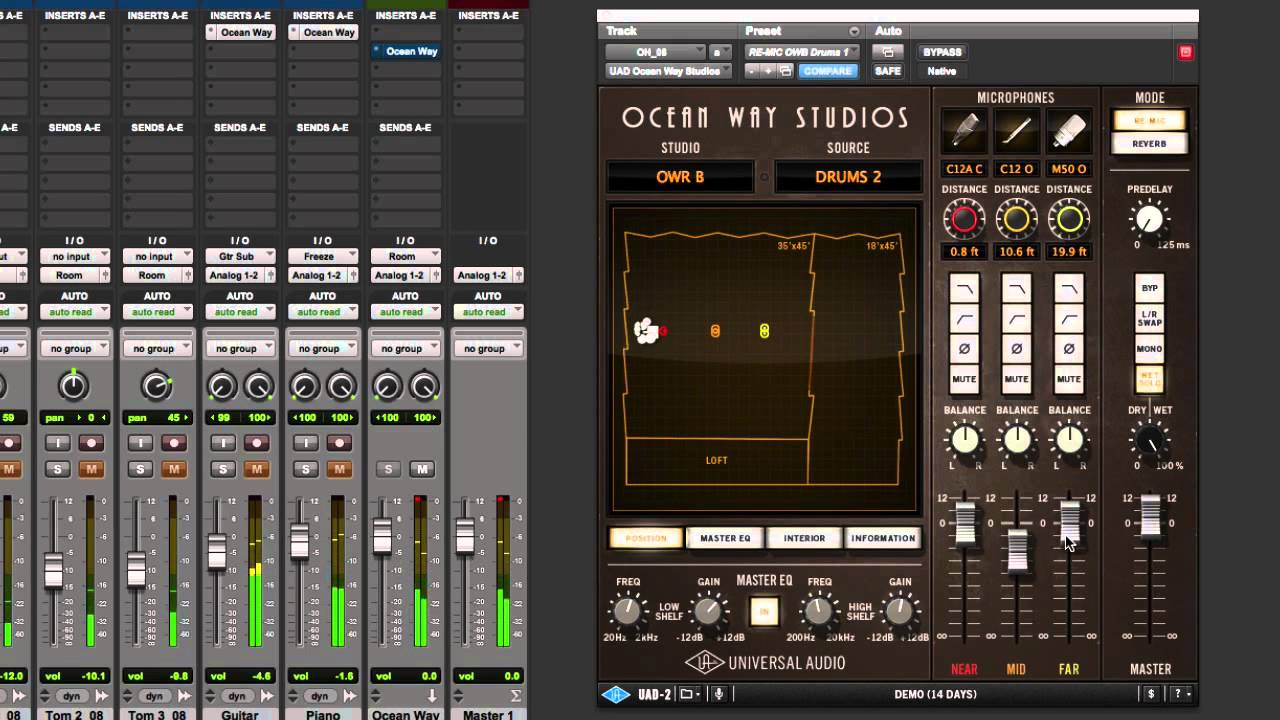
Task: Mute the Near microphone
Action: coord(965,379)
